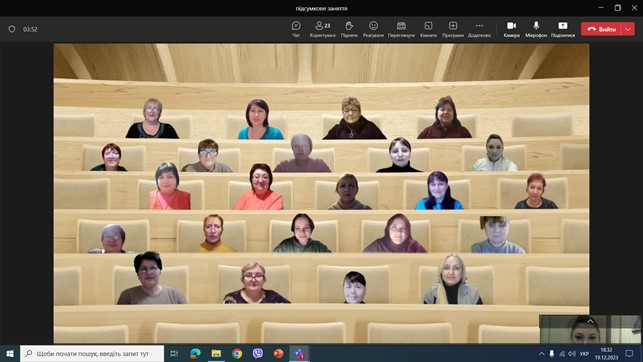Click the Windows taskbar search field
643x362 pixels.
[92, 353]
